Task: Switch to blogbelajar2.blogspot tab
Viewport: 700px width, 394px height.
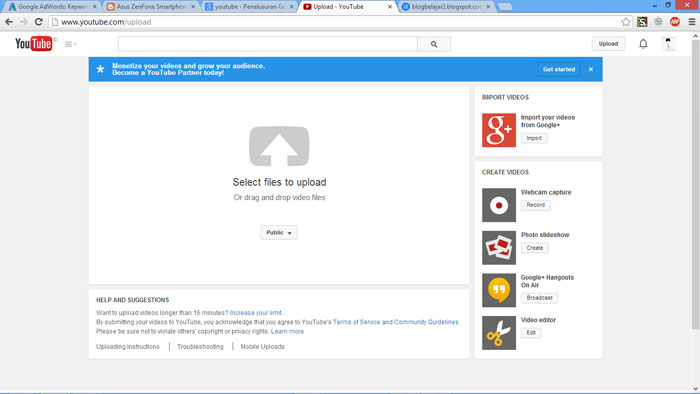Action: [x=445, y=7]
